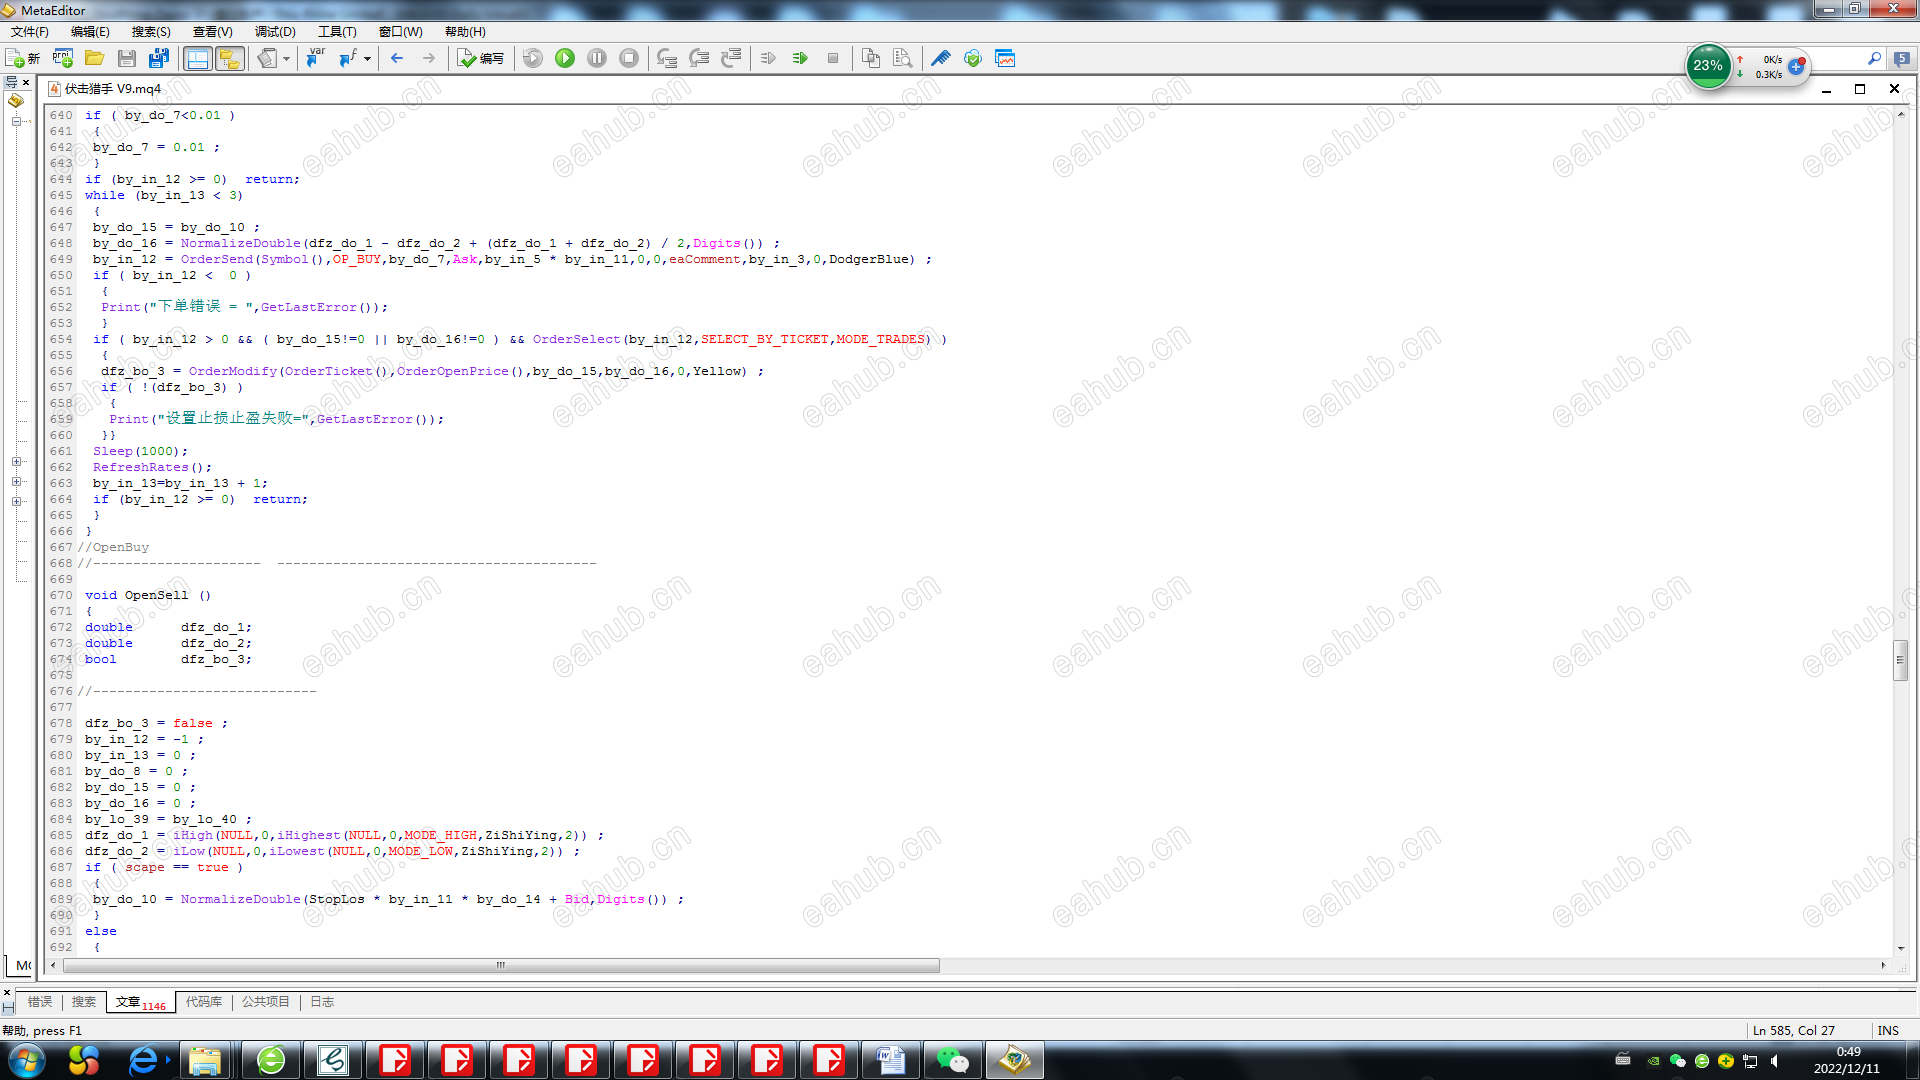Viewport: 1920px width, 1080px height.
Task: Navigate back with the left arrow
Action: tap(397, 58)
